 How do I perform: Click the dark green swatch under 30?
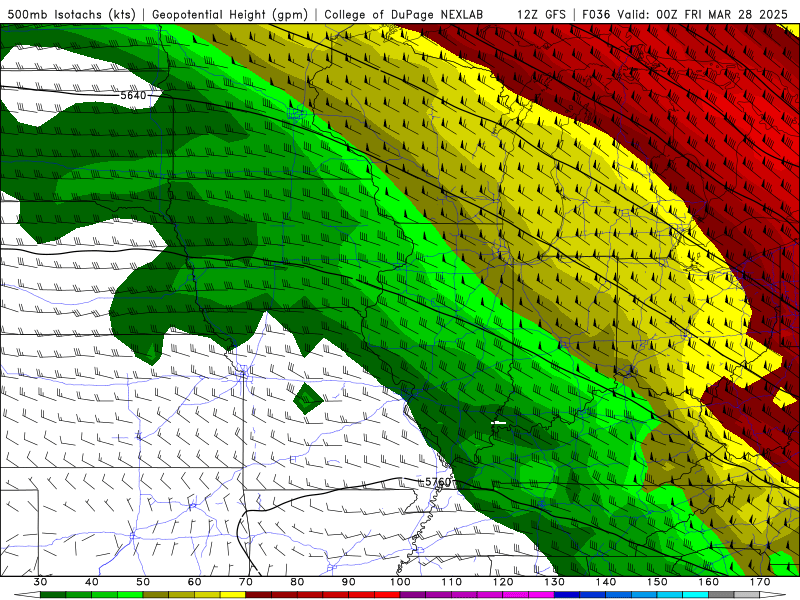pyautogui.click(x=53, y=595)
